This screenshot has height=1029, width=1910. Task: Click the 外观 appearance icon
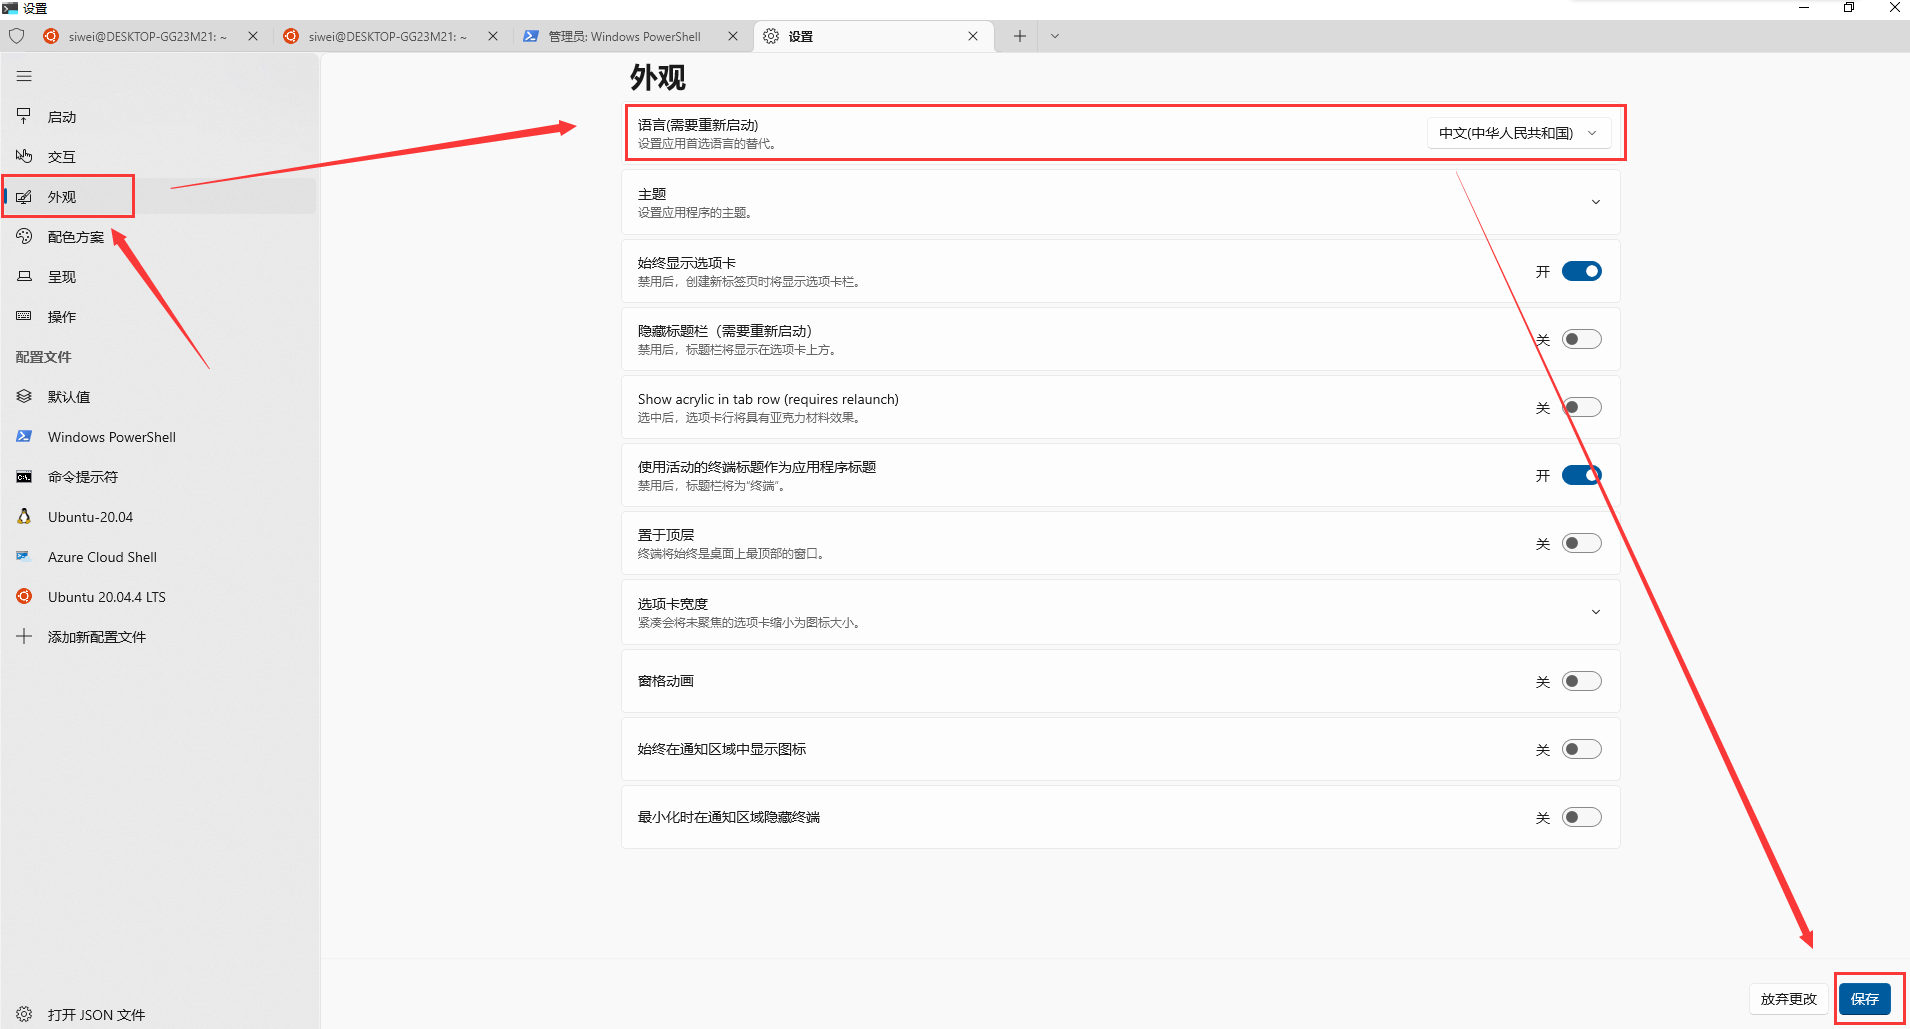tap(24, 197)
